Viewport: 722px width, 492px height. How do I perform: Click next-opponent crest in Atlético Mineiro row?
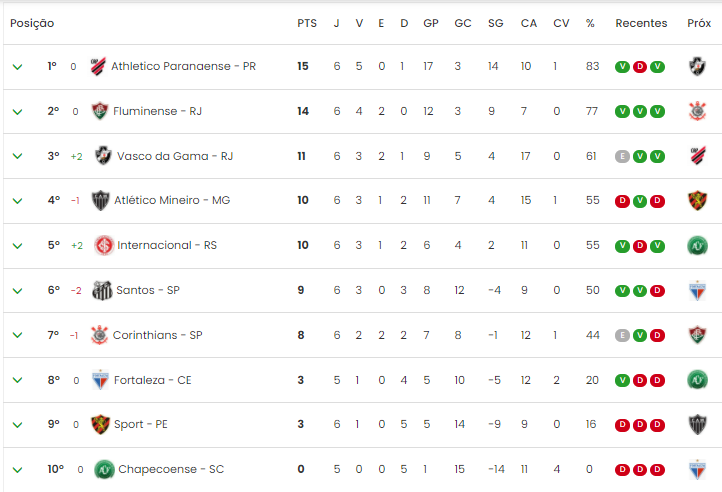pyautogui.click(x=698, y=200)
